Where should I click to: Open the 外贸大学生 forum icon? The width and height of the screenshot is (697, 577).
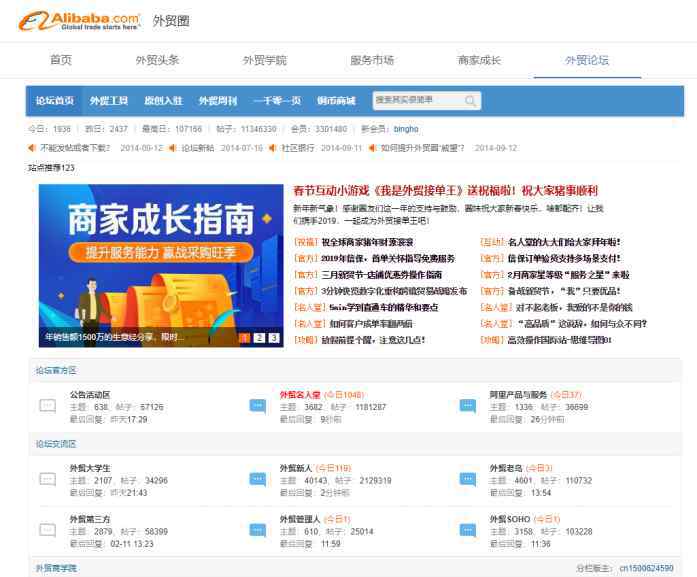coord(47,479)
